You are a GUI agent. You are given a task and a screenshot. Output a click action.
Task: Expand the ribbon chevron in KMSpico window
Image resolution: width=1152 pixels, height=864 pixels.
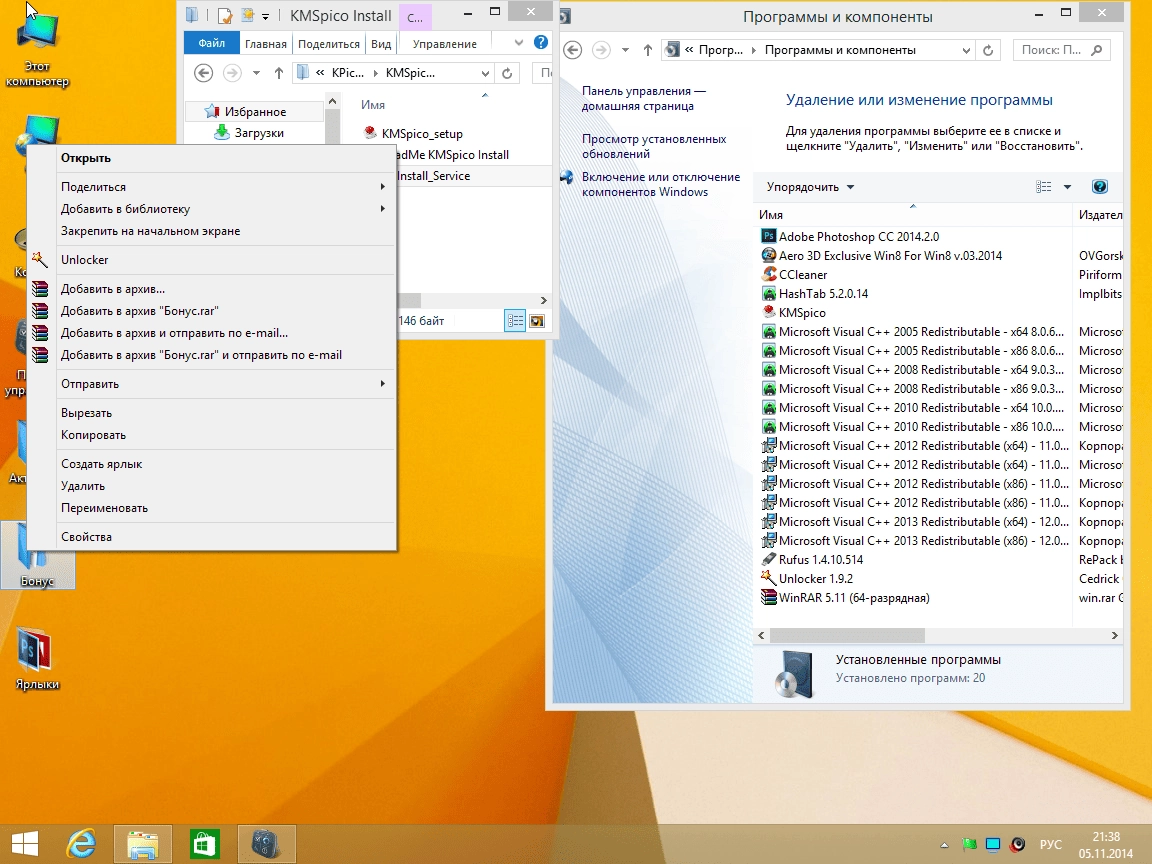click(519, 43)
